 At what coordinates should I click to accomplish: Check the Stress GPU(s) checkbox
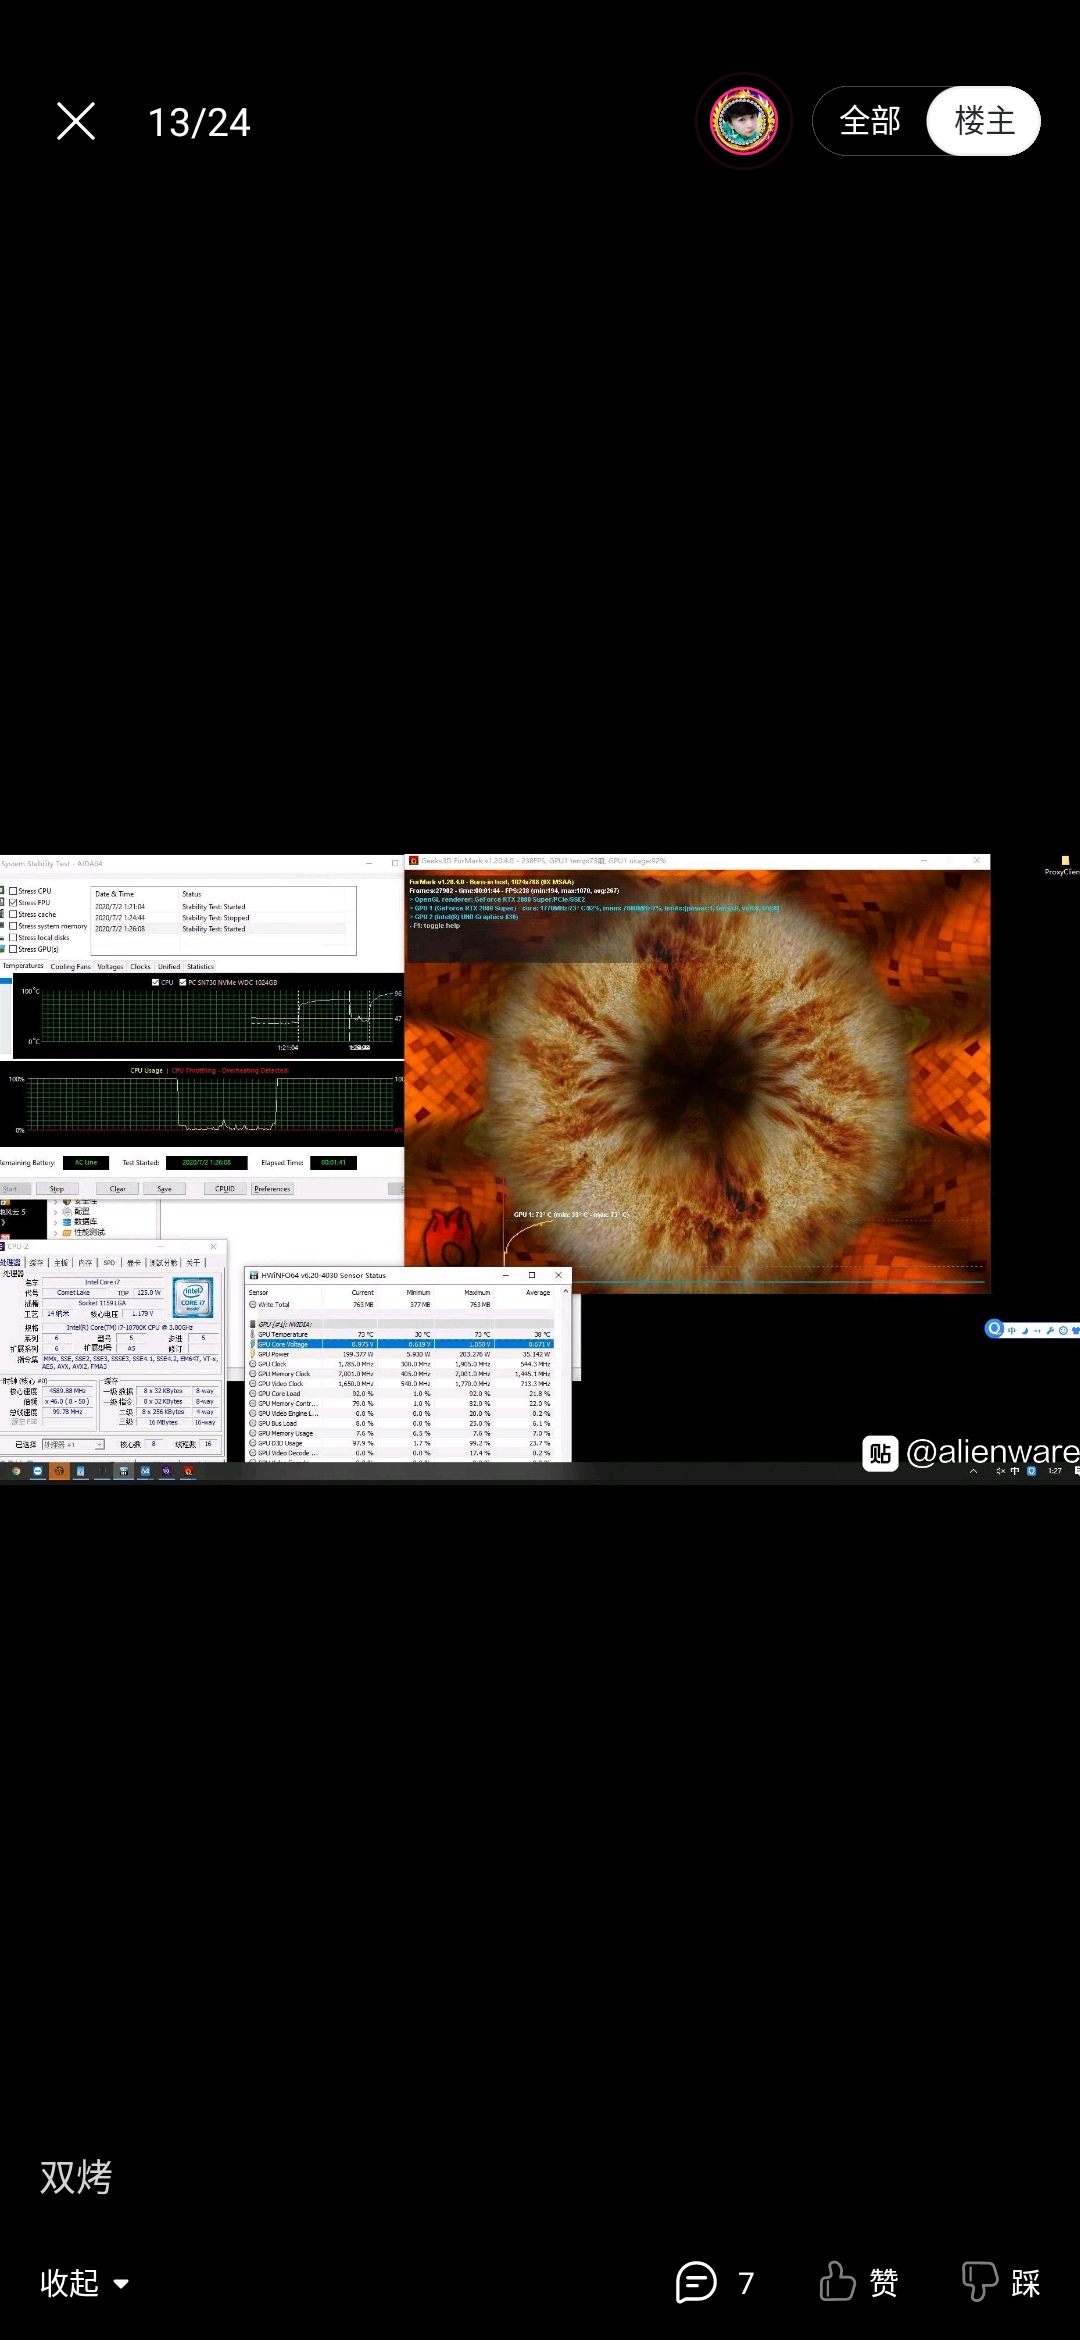(13, 949)
